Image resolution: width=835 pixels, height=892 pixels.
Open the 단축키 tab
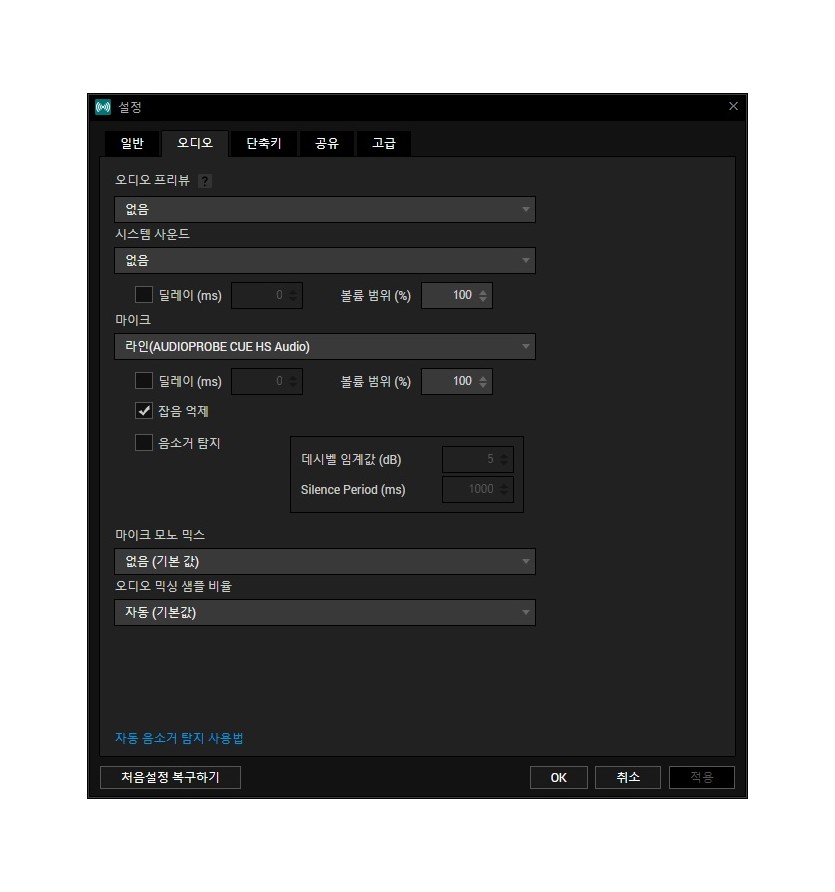264,143
